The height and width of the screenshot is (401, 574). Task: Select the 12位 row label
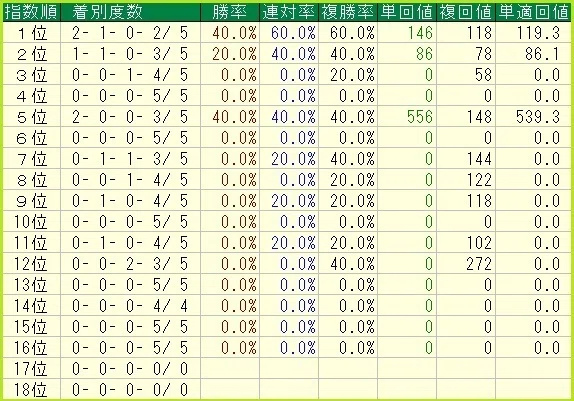31,264
